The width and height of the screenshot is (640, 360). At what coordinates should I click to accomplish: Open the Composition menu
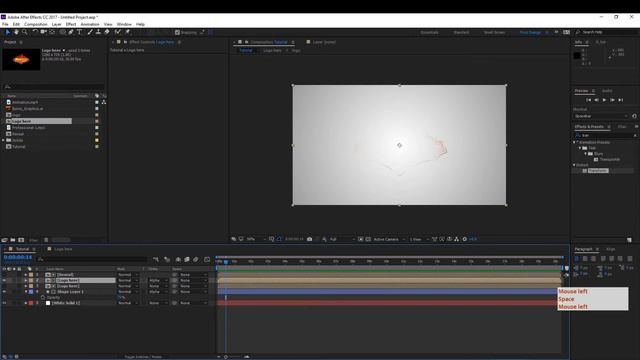[x=36, y=24]
